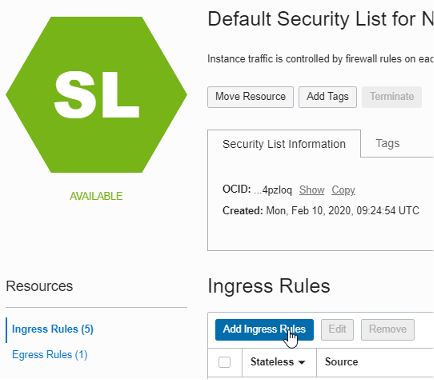Click the Add Tags button
The height and width of the screenshot is (380, 434).
(327, 97)
